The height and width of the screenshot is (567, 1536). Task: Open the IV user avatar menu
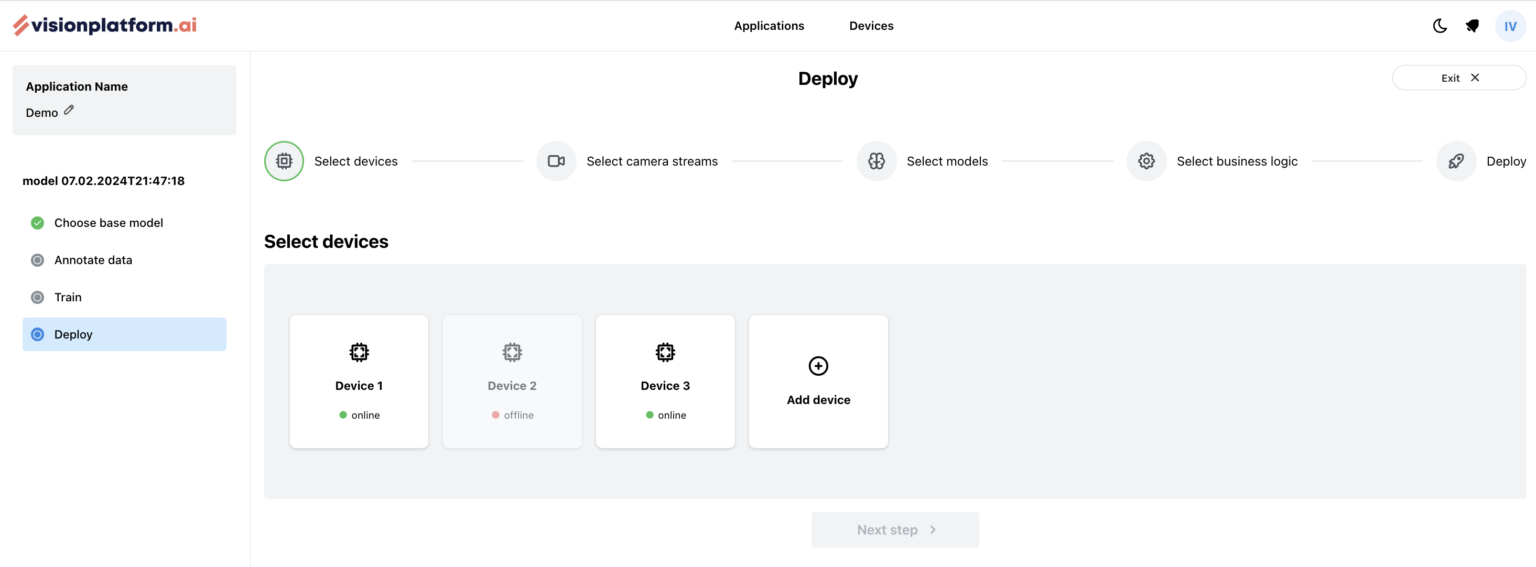[x=1510, y=26]
